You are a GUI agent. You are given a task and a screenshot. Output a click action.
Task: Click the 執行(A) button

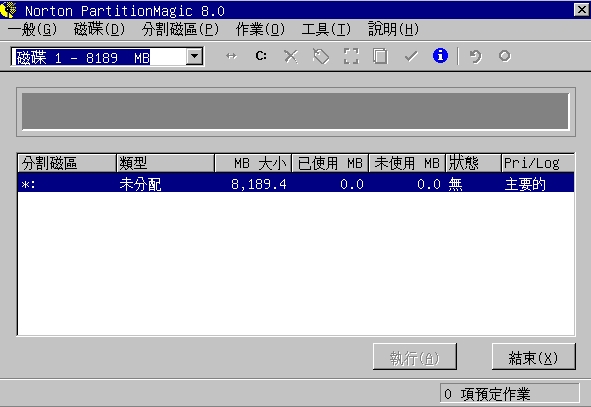coord(415,357)
